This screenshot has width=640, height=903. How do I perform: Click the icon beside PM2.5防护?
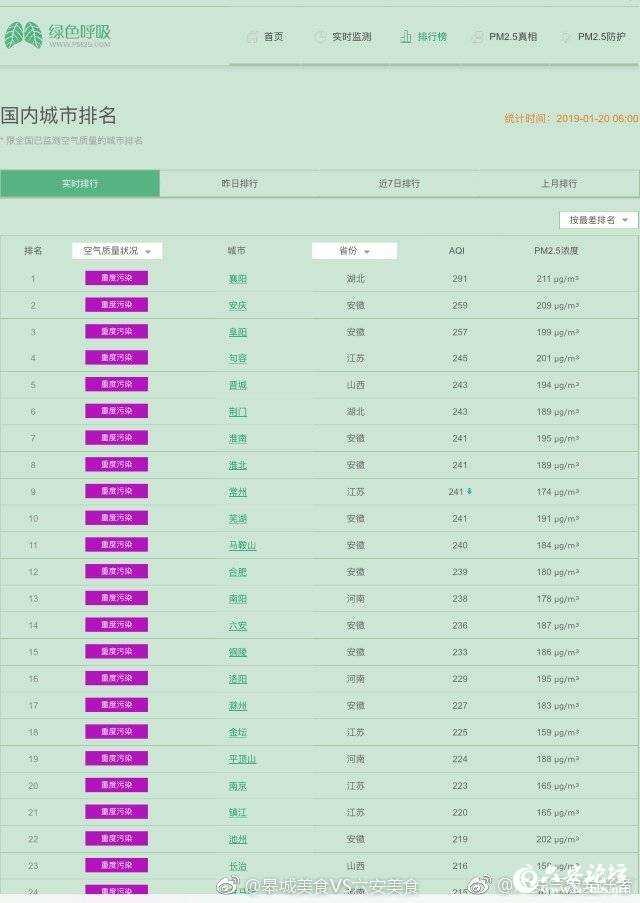(566, 37)
